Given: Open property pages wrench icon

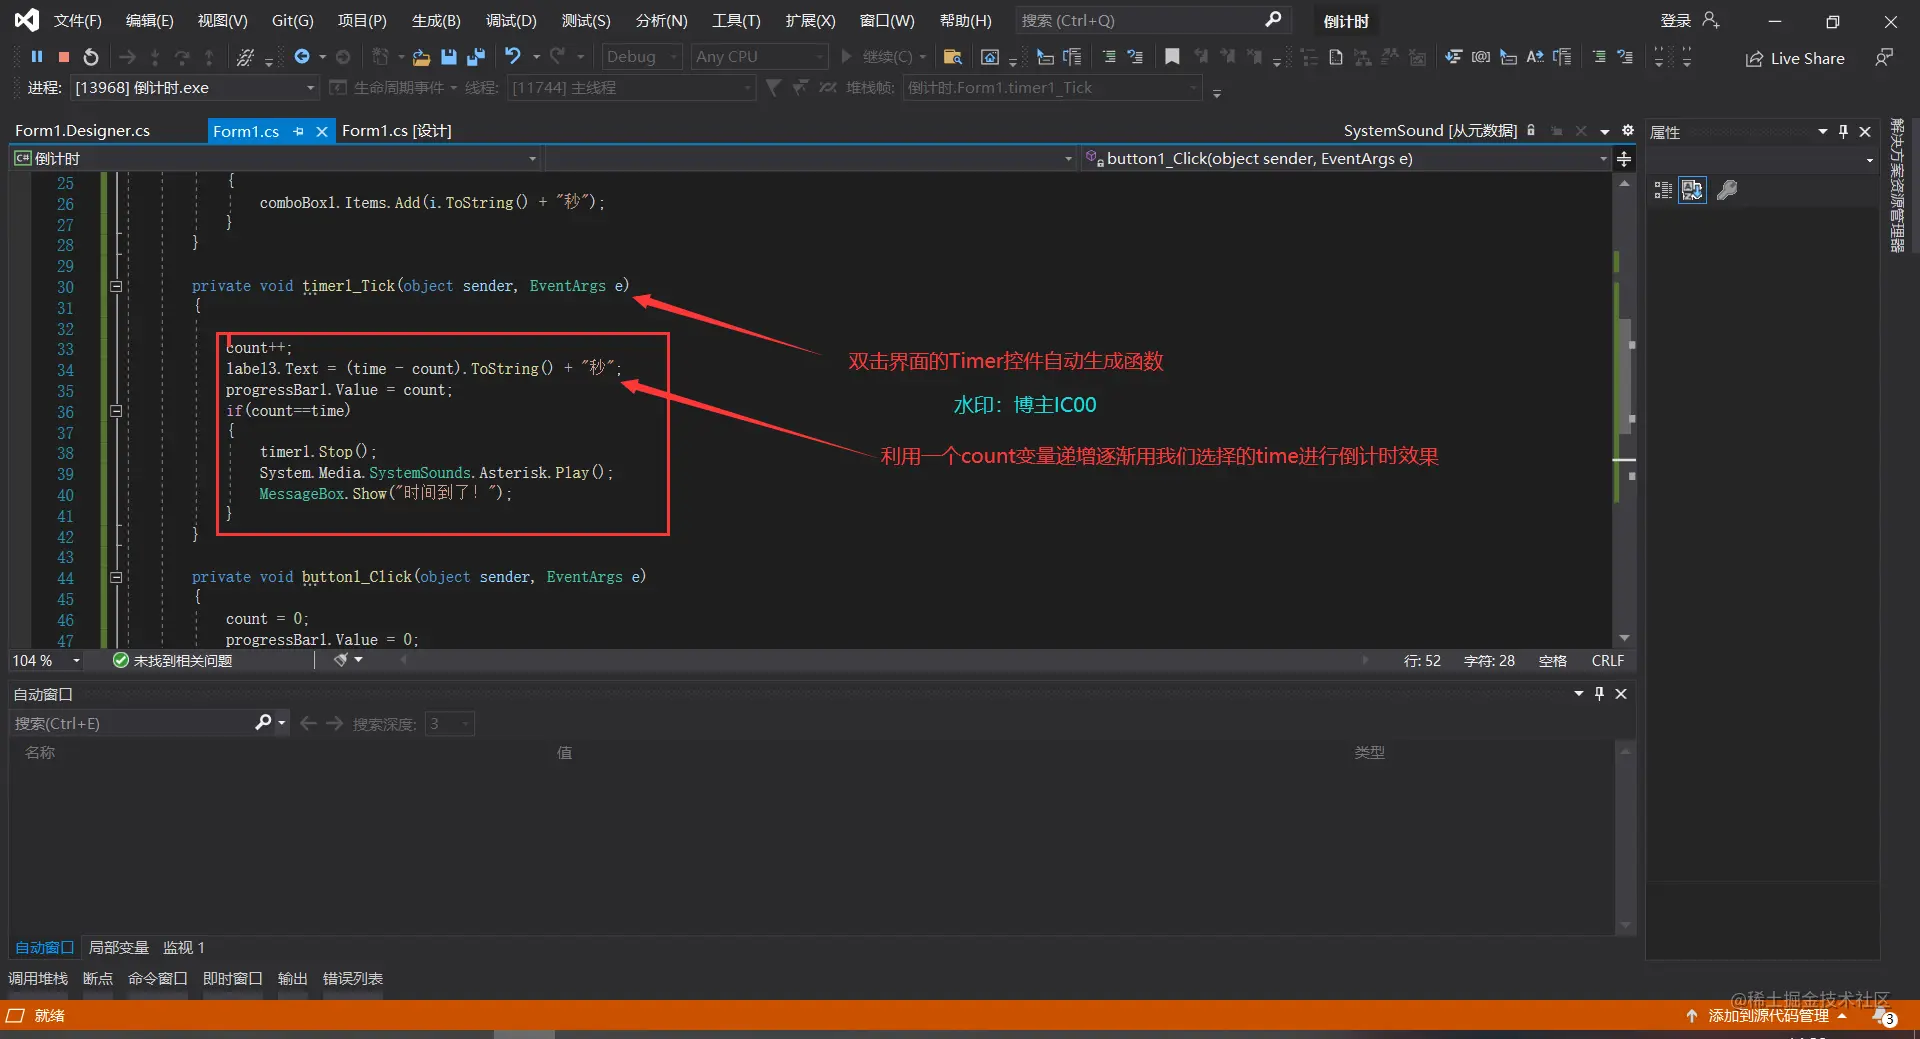Looking at the screenshot, I should pyautogui.click(x=1727, y=190).
